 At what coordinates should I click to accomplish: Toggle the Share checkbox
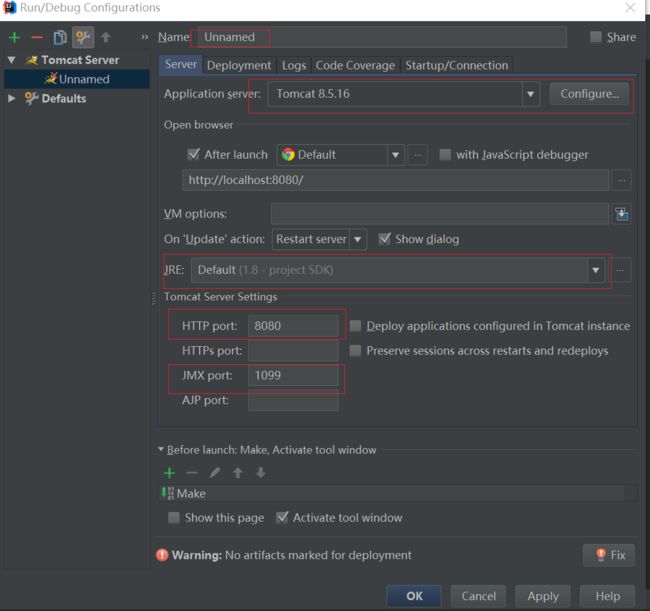point(596,37)
